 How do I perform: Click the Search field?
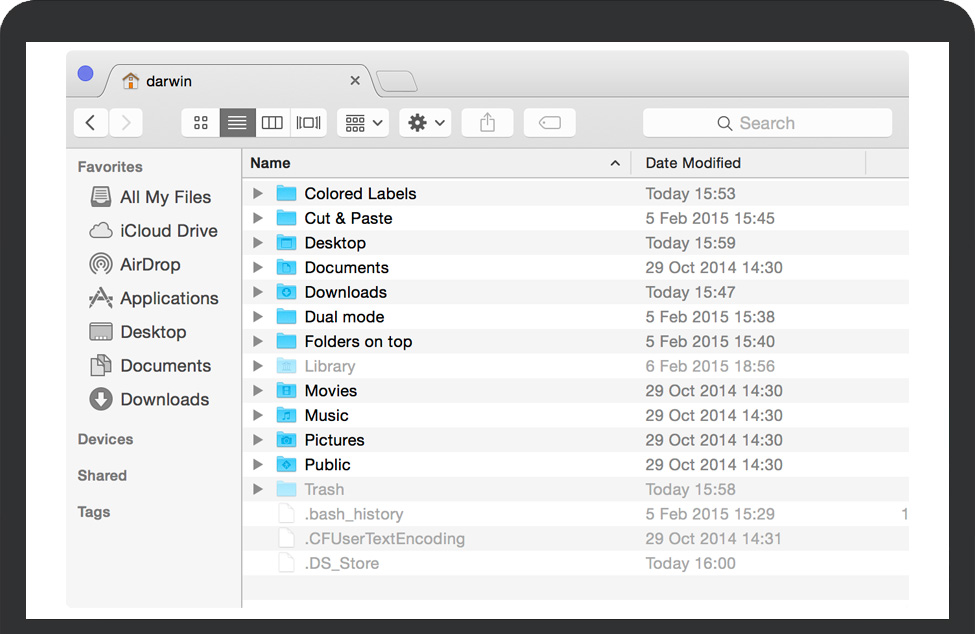pos(767,123)
